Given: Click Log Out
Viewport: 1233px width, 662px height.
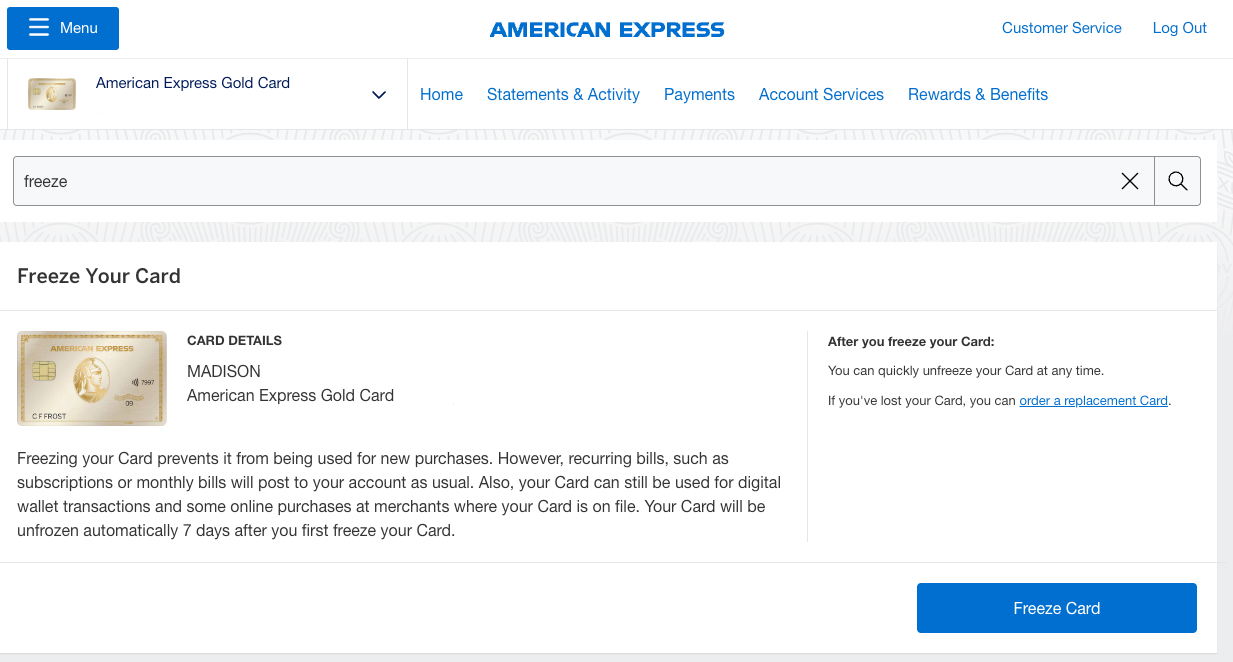Looking at the screenshot, I should pos(1179,28).
